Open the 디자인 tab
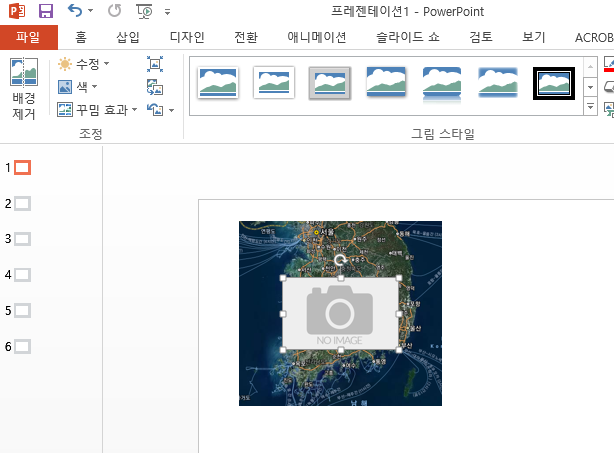 (x=187, y=37)
